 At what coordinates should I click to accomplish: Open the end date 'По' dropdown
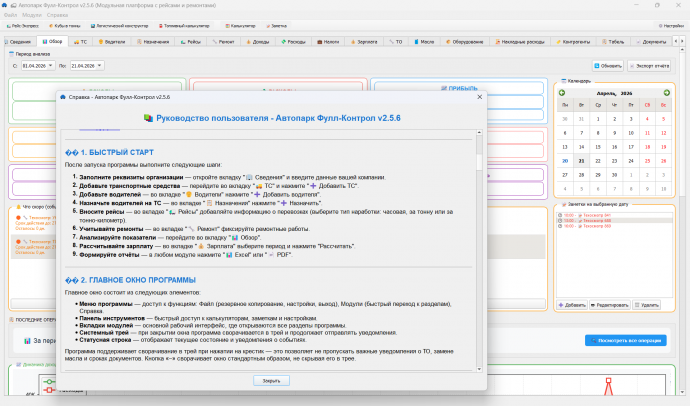[x=100, y=66]
